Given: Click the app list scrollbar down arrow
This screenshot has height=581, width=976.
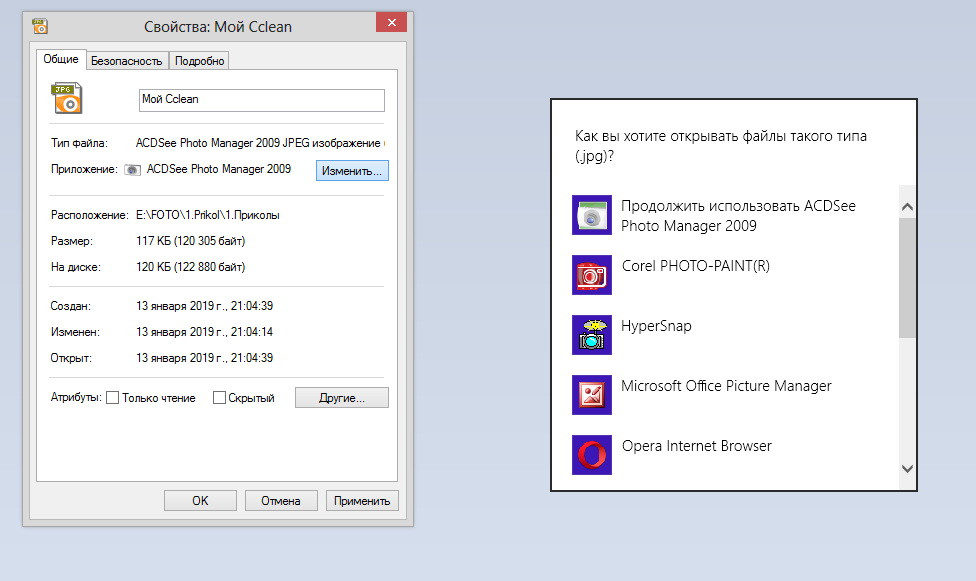Looking at the screenshot, I should [907, 468].
